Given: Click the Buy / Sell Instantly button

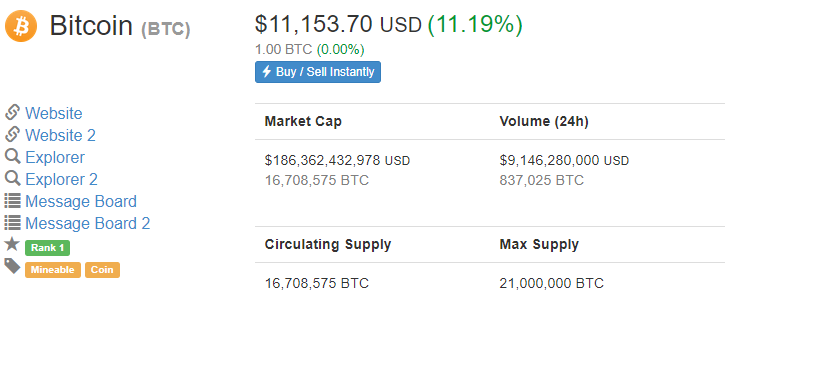Looking at the screenshot, I should click(318, 72).
